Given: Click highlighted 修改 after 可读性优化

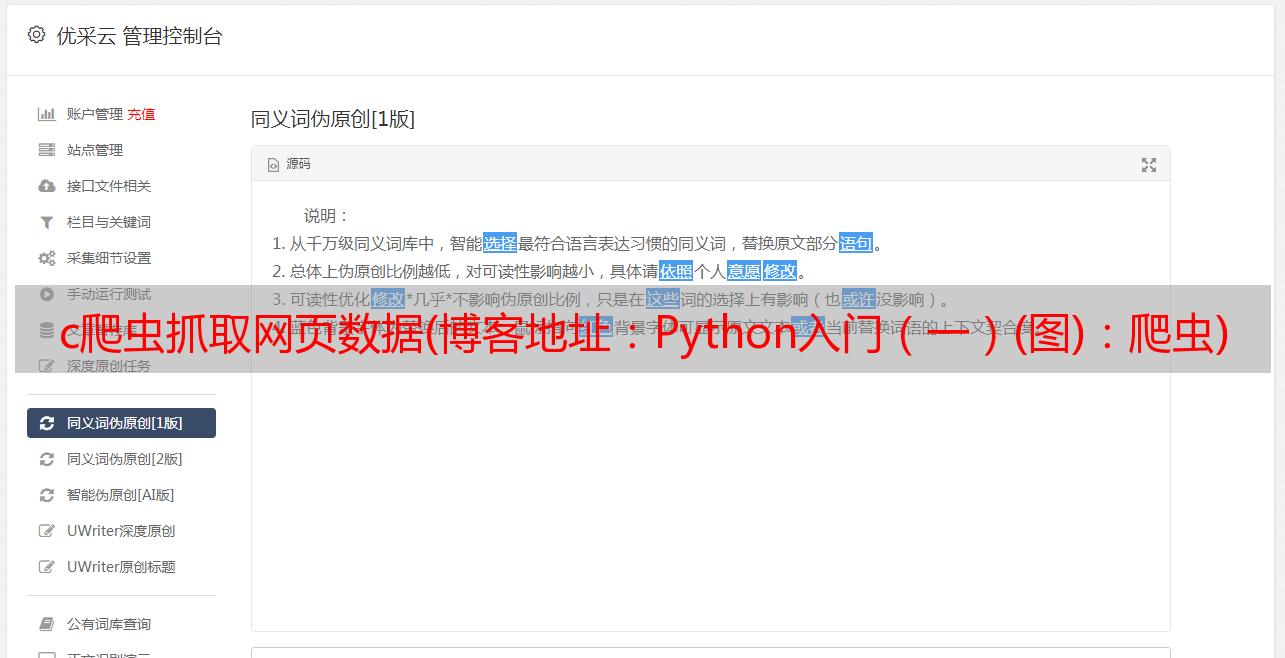Looking at the screenshot, I should pyautogui.click(x=388, y=299).
